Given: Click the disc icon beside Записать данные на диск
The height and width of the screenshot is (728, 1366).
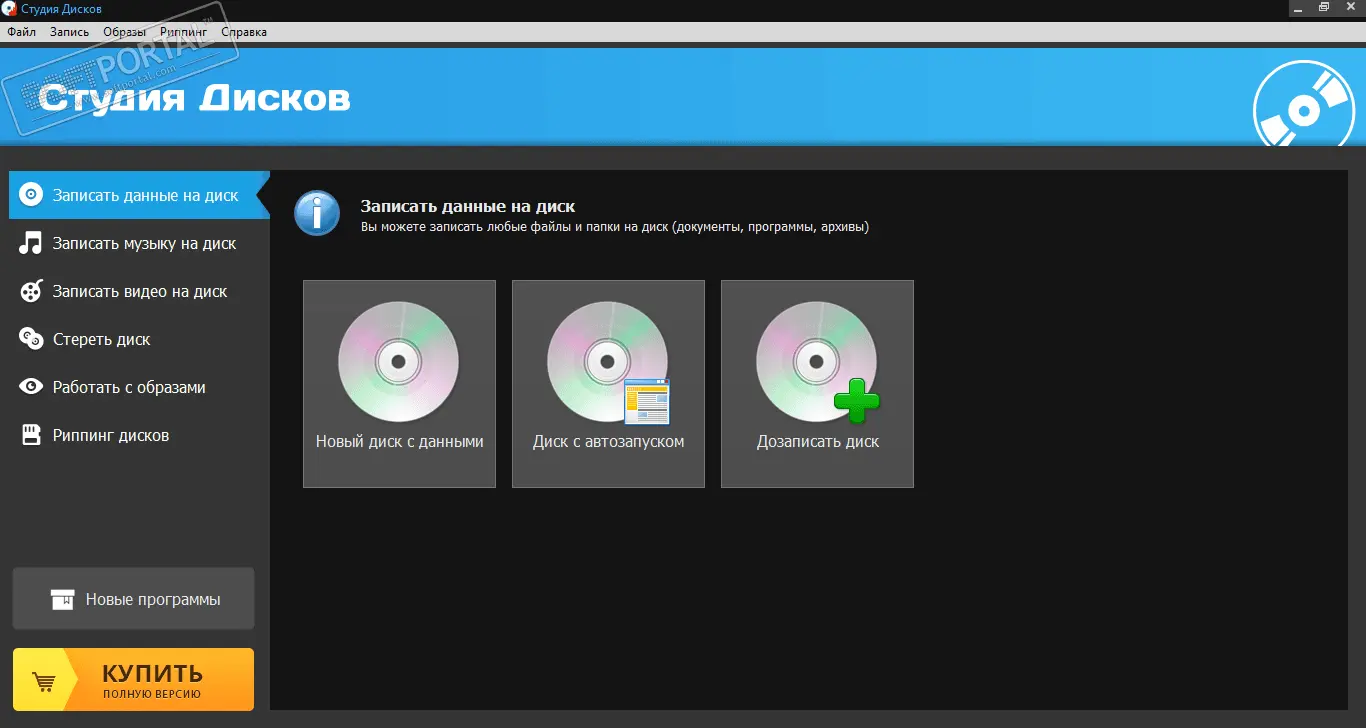Looking at the screenshot, I should [32, 195].
